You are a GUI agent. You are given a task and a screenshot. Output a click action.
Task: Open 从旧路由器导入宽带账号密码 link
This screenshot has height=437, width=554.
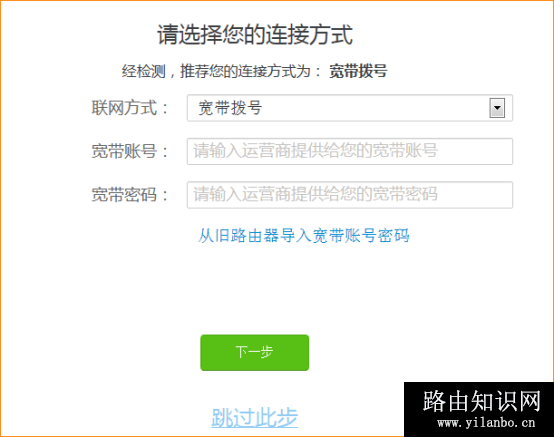point(303,236)
